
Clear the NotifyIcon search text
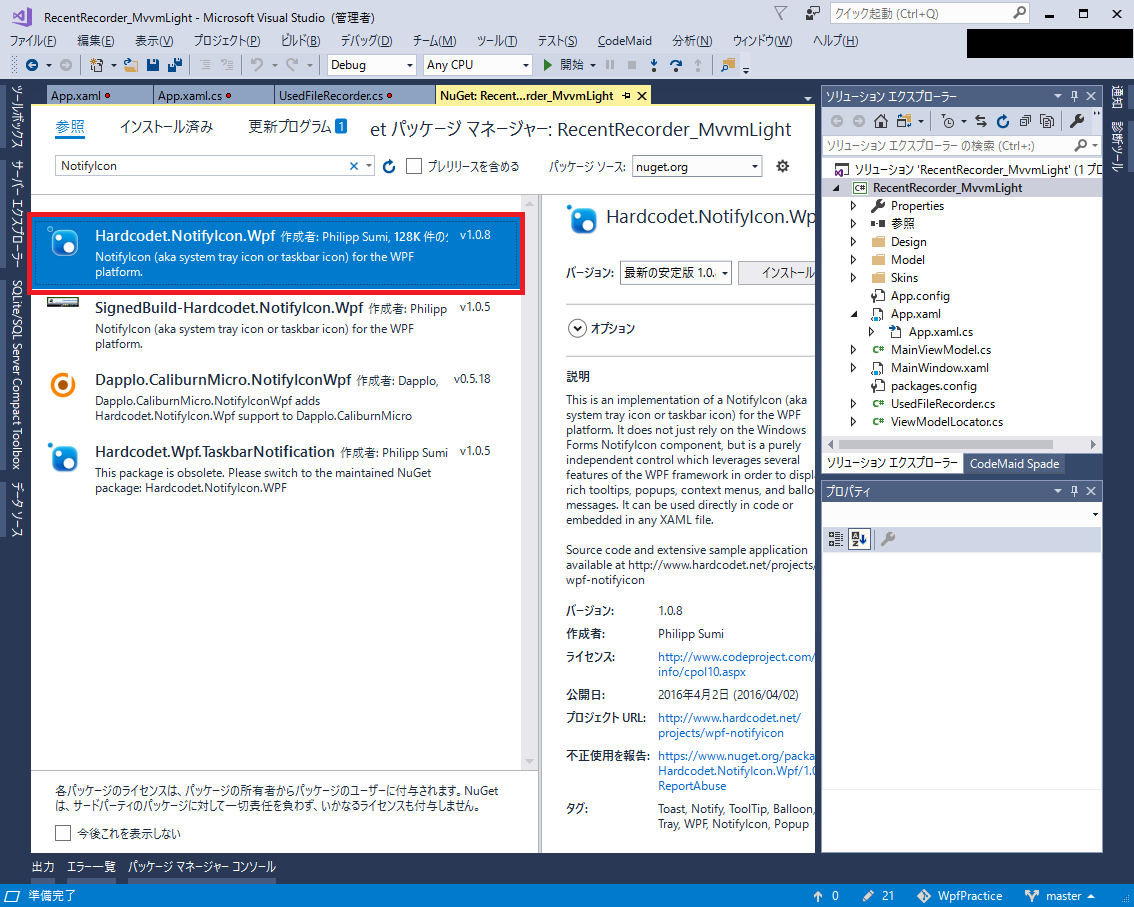(354, 166)
